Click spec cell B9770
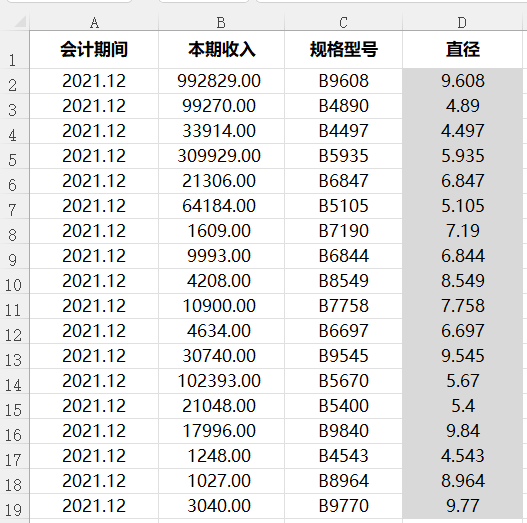Image resolution: width=527 pixels, height=523 pixels. [343, 507]
